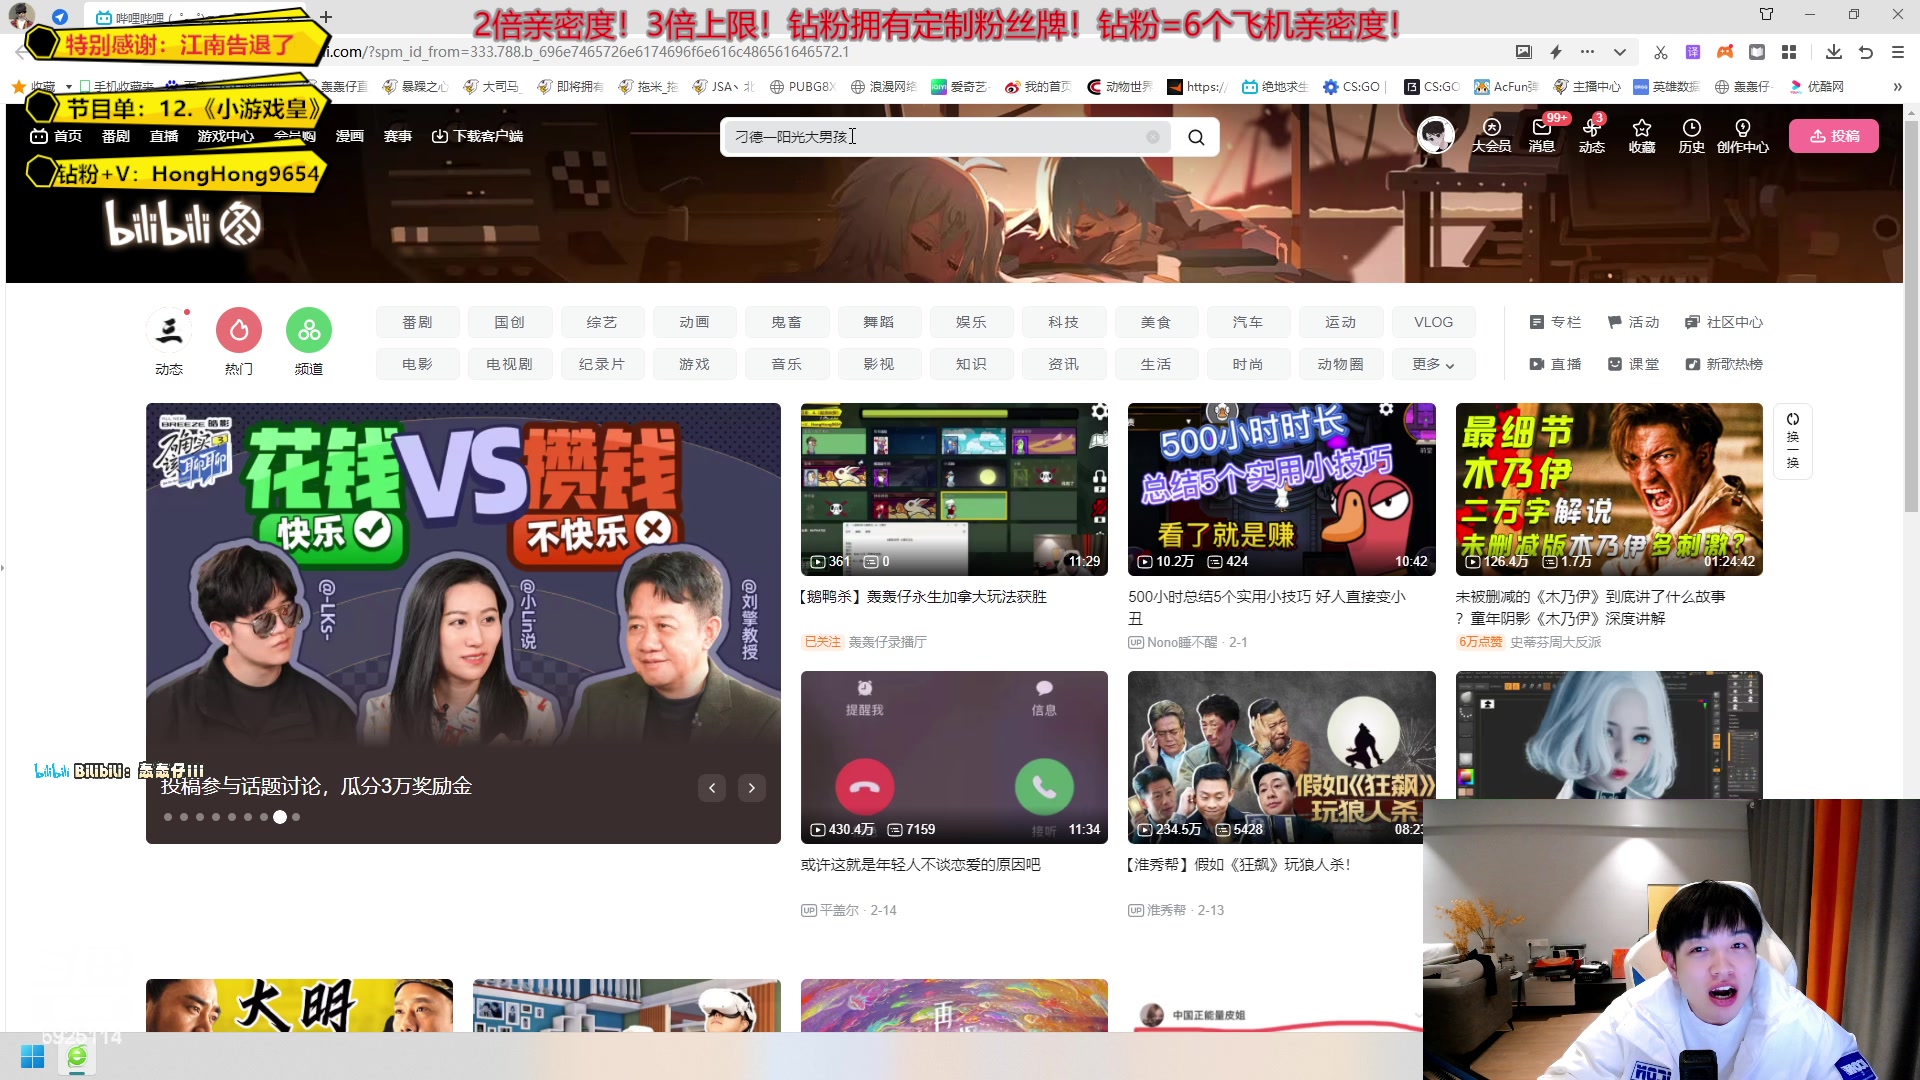Open the green 频道 icon

point(309,330)
